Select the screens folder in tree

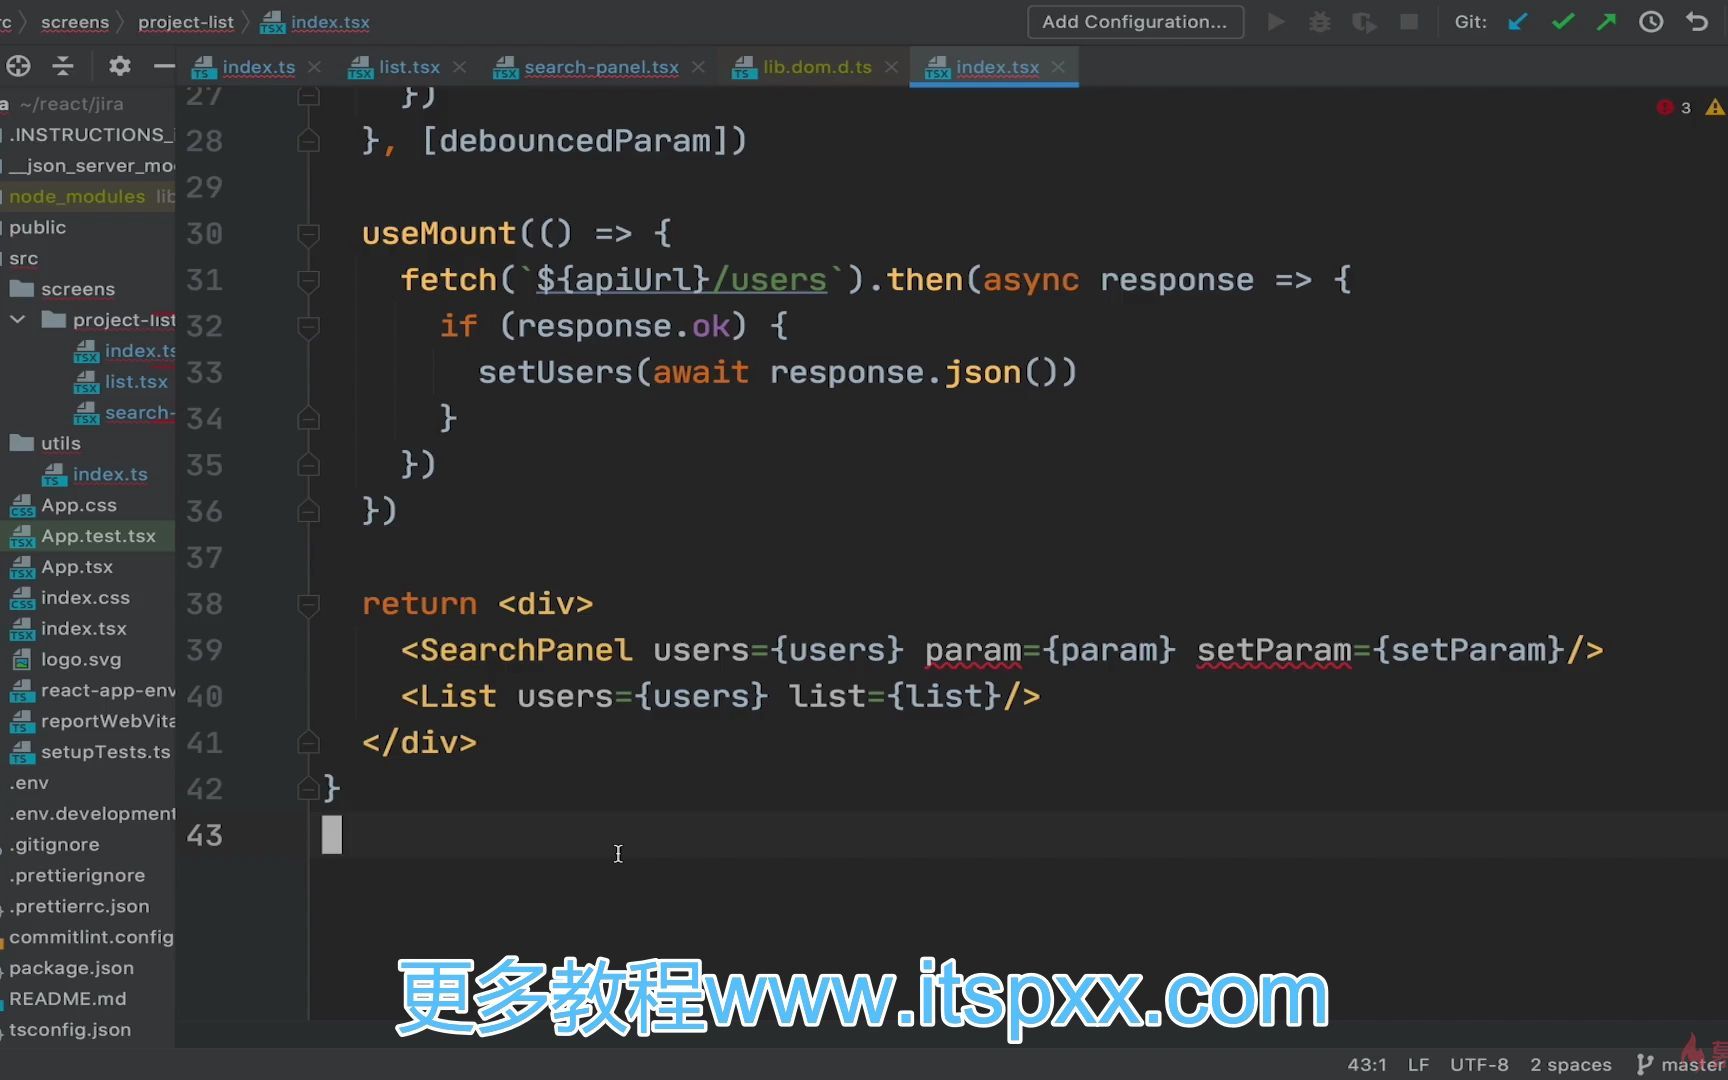[78, 289]
